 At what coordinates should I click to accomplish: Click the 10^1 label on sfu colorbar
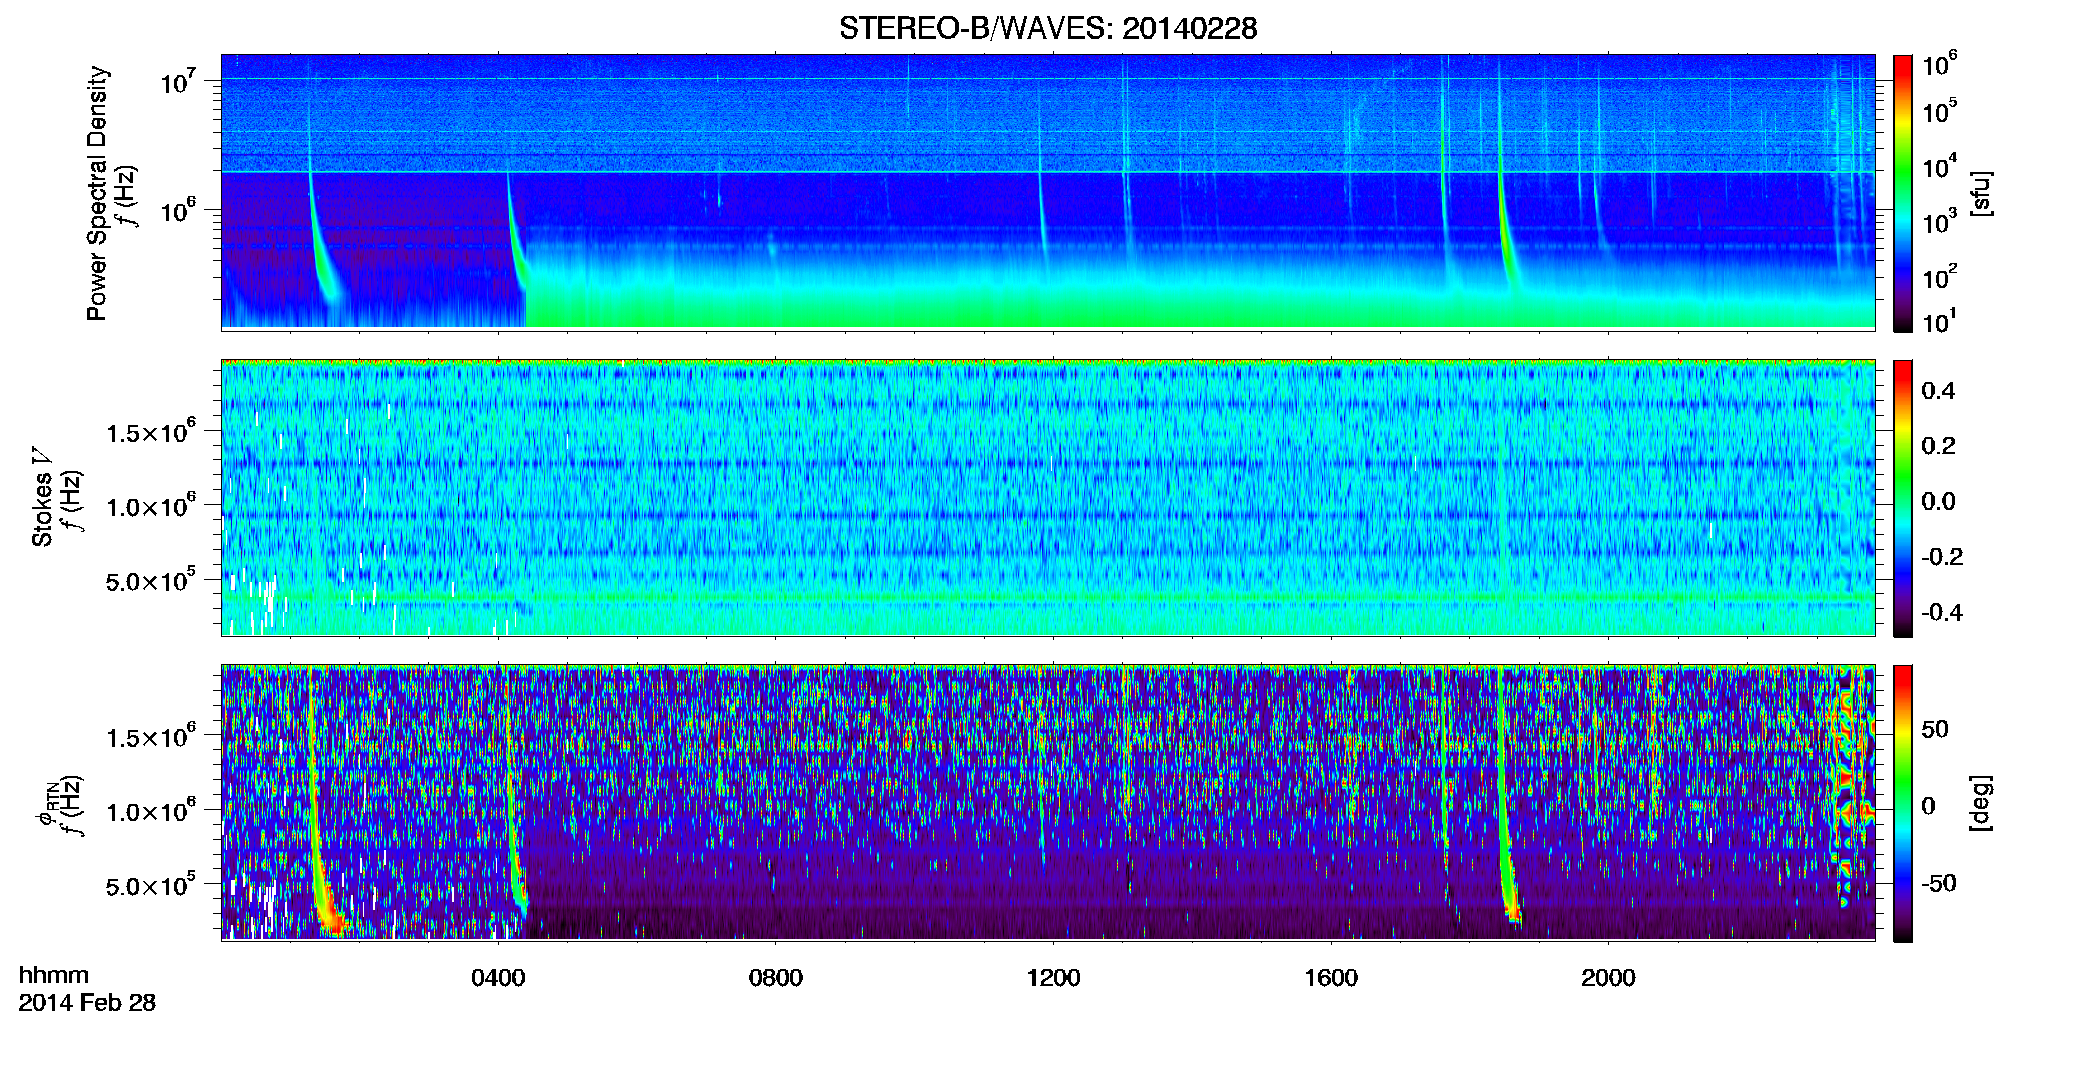pos(1940,322)
